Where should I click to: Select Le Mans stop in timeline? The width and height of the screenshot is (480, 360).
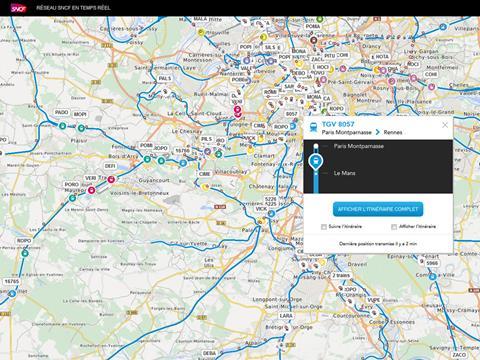(344, 173)
